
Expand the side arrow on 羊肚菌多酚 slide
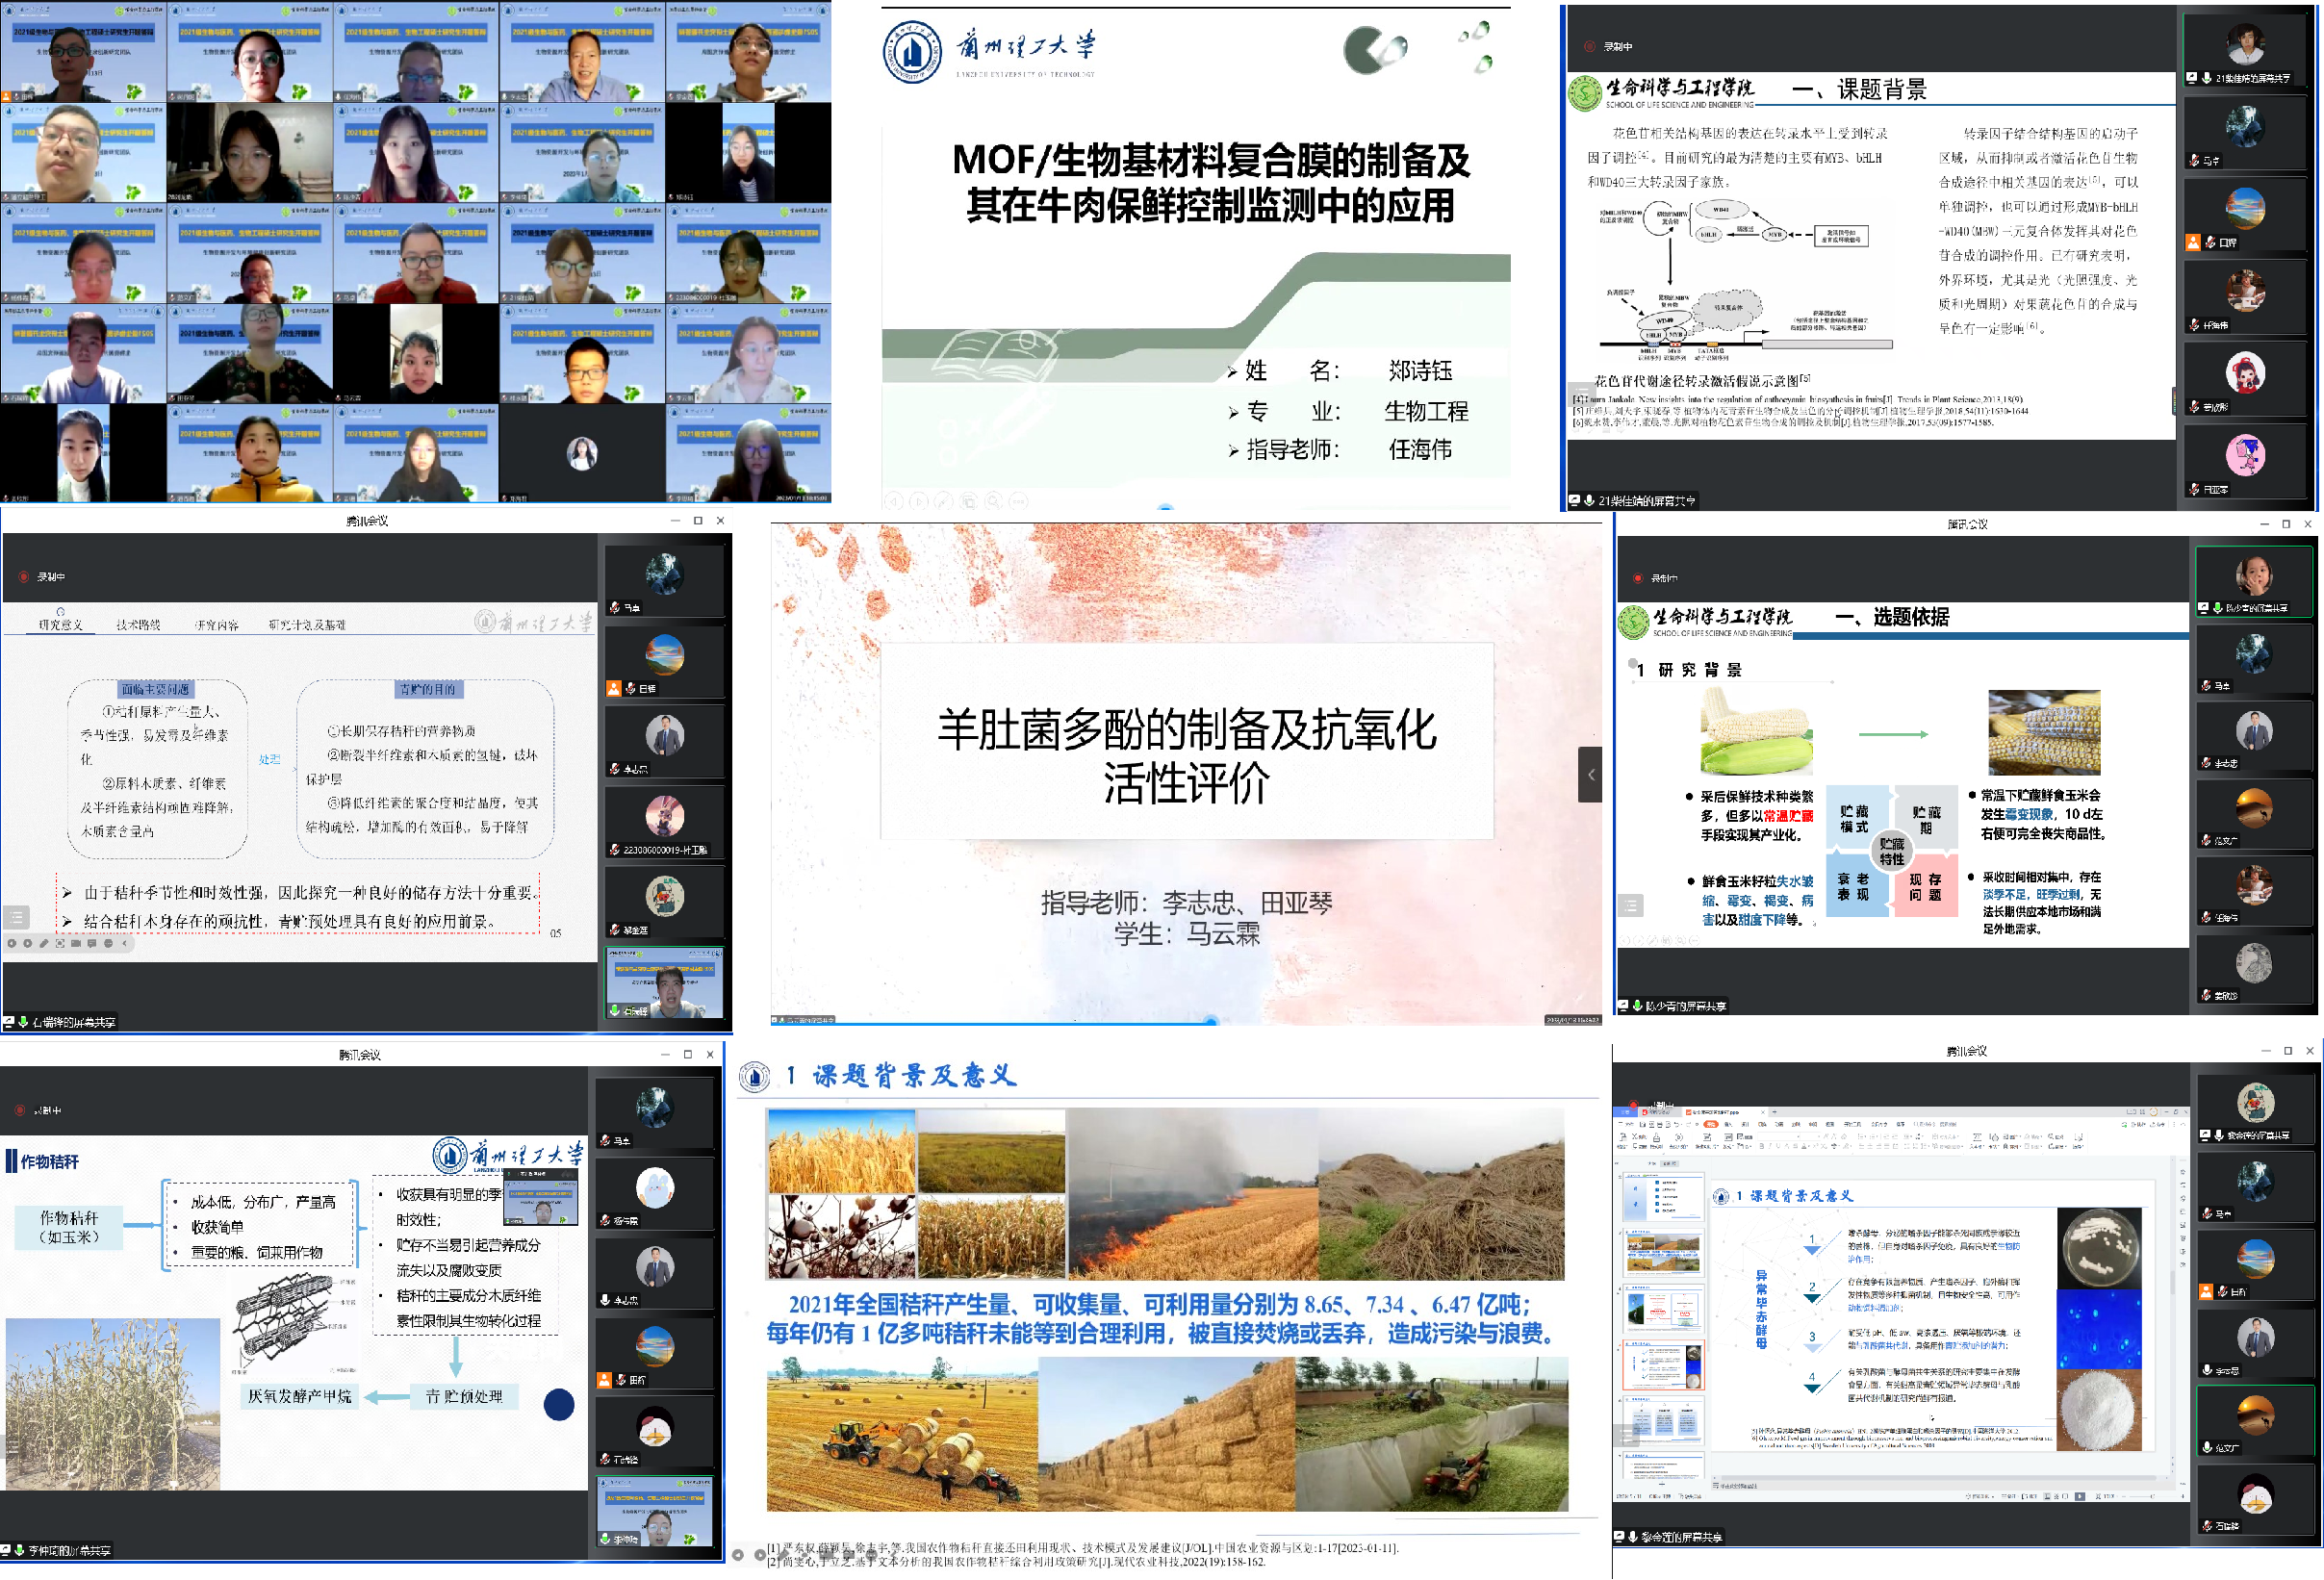pos(1590,775)
